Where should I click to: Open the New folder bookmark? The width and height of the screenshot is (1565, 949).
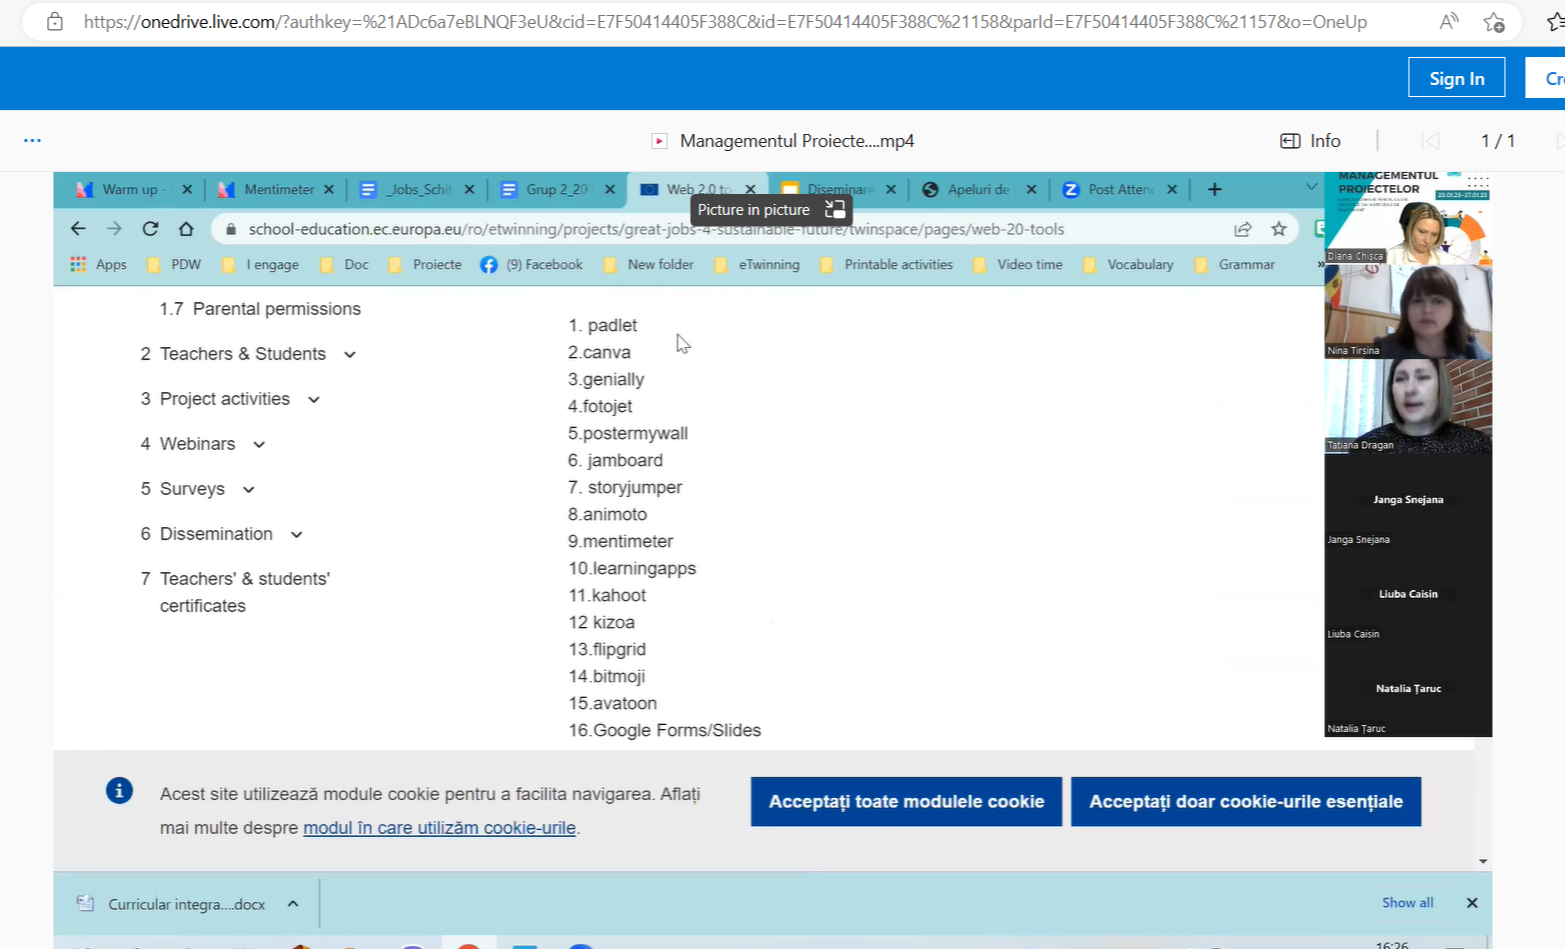click(648, 265)
